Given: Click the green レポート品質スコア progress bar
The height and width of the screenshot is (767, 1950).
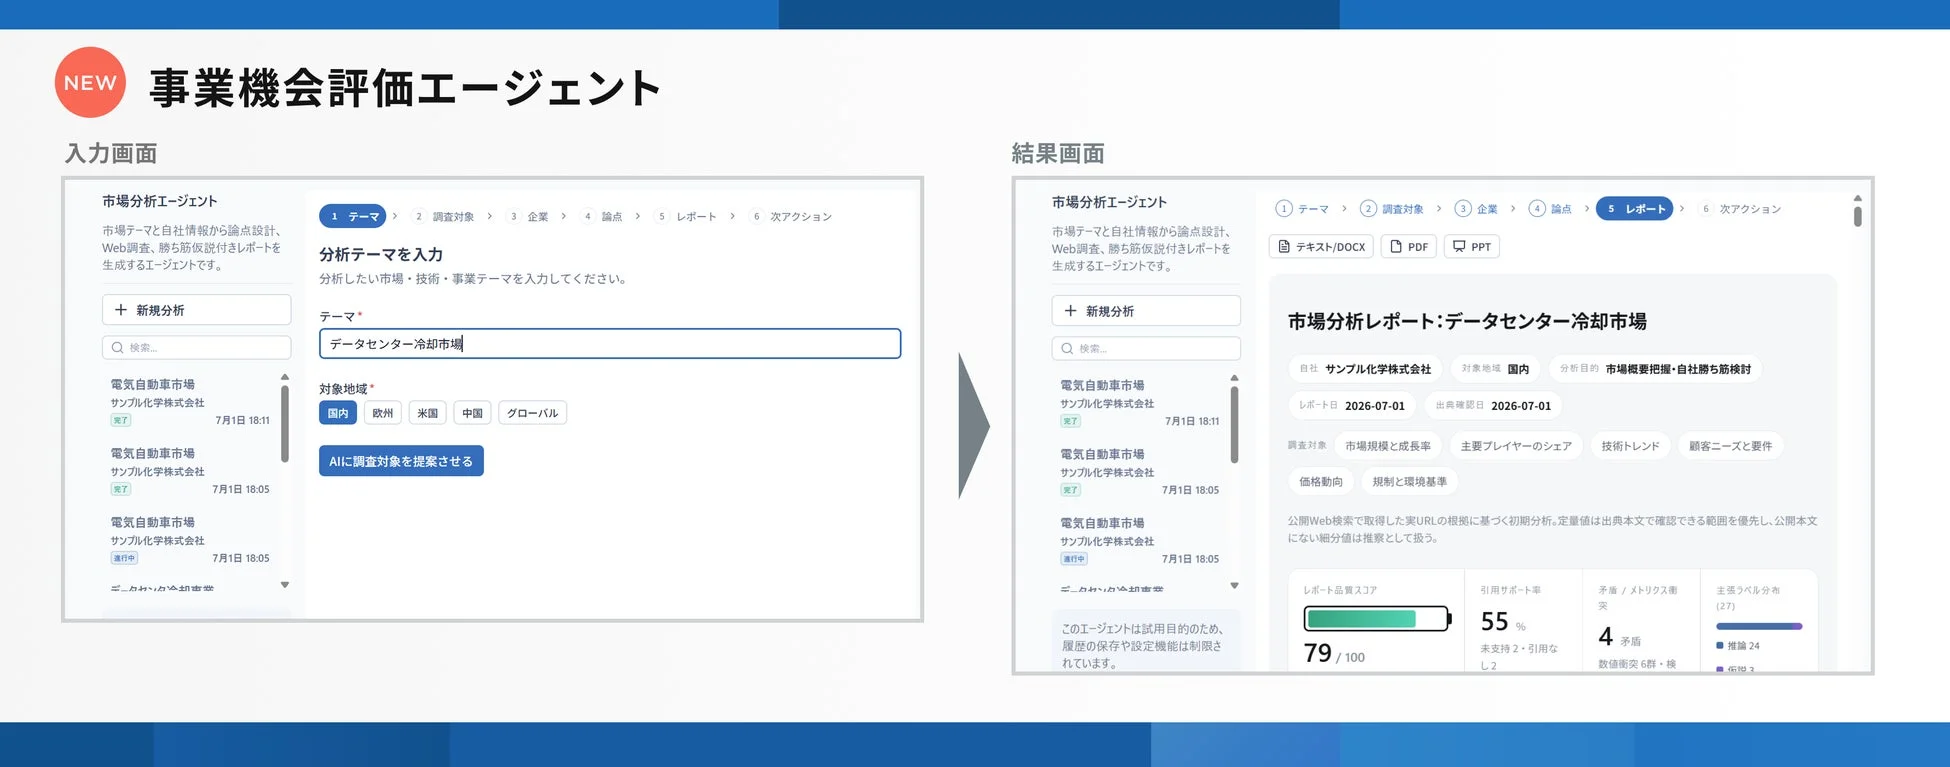Looking at the screenshot, I should coord(1377,619).
